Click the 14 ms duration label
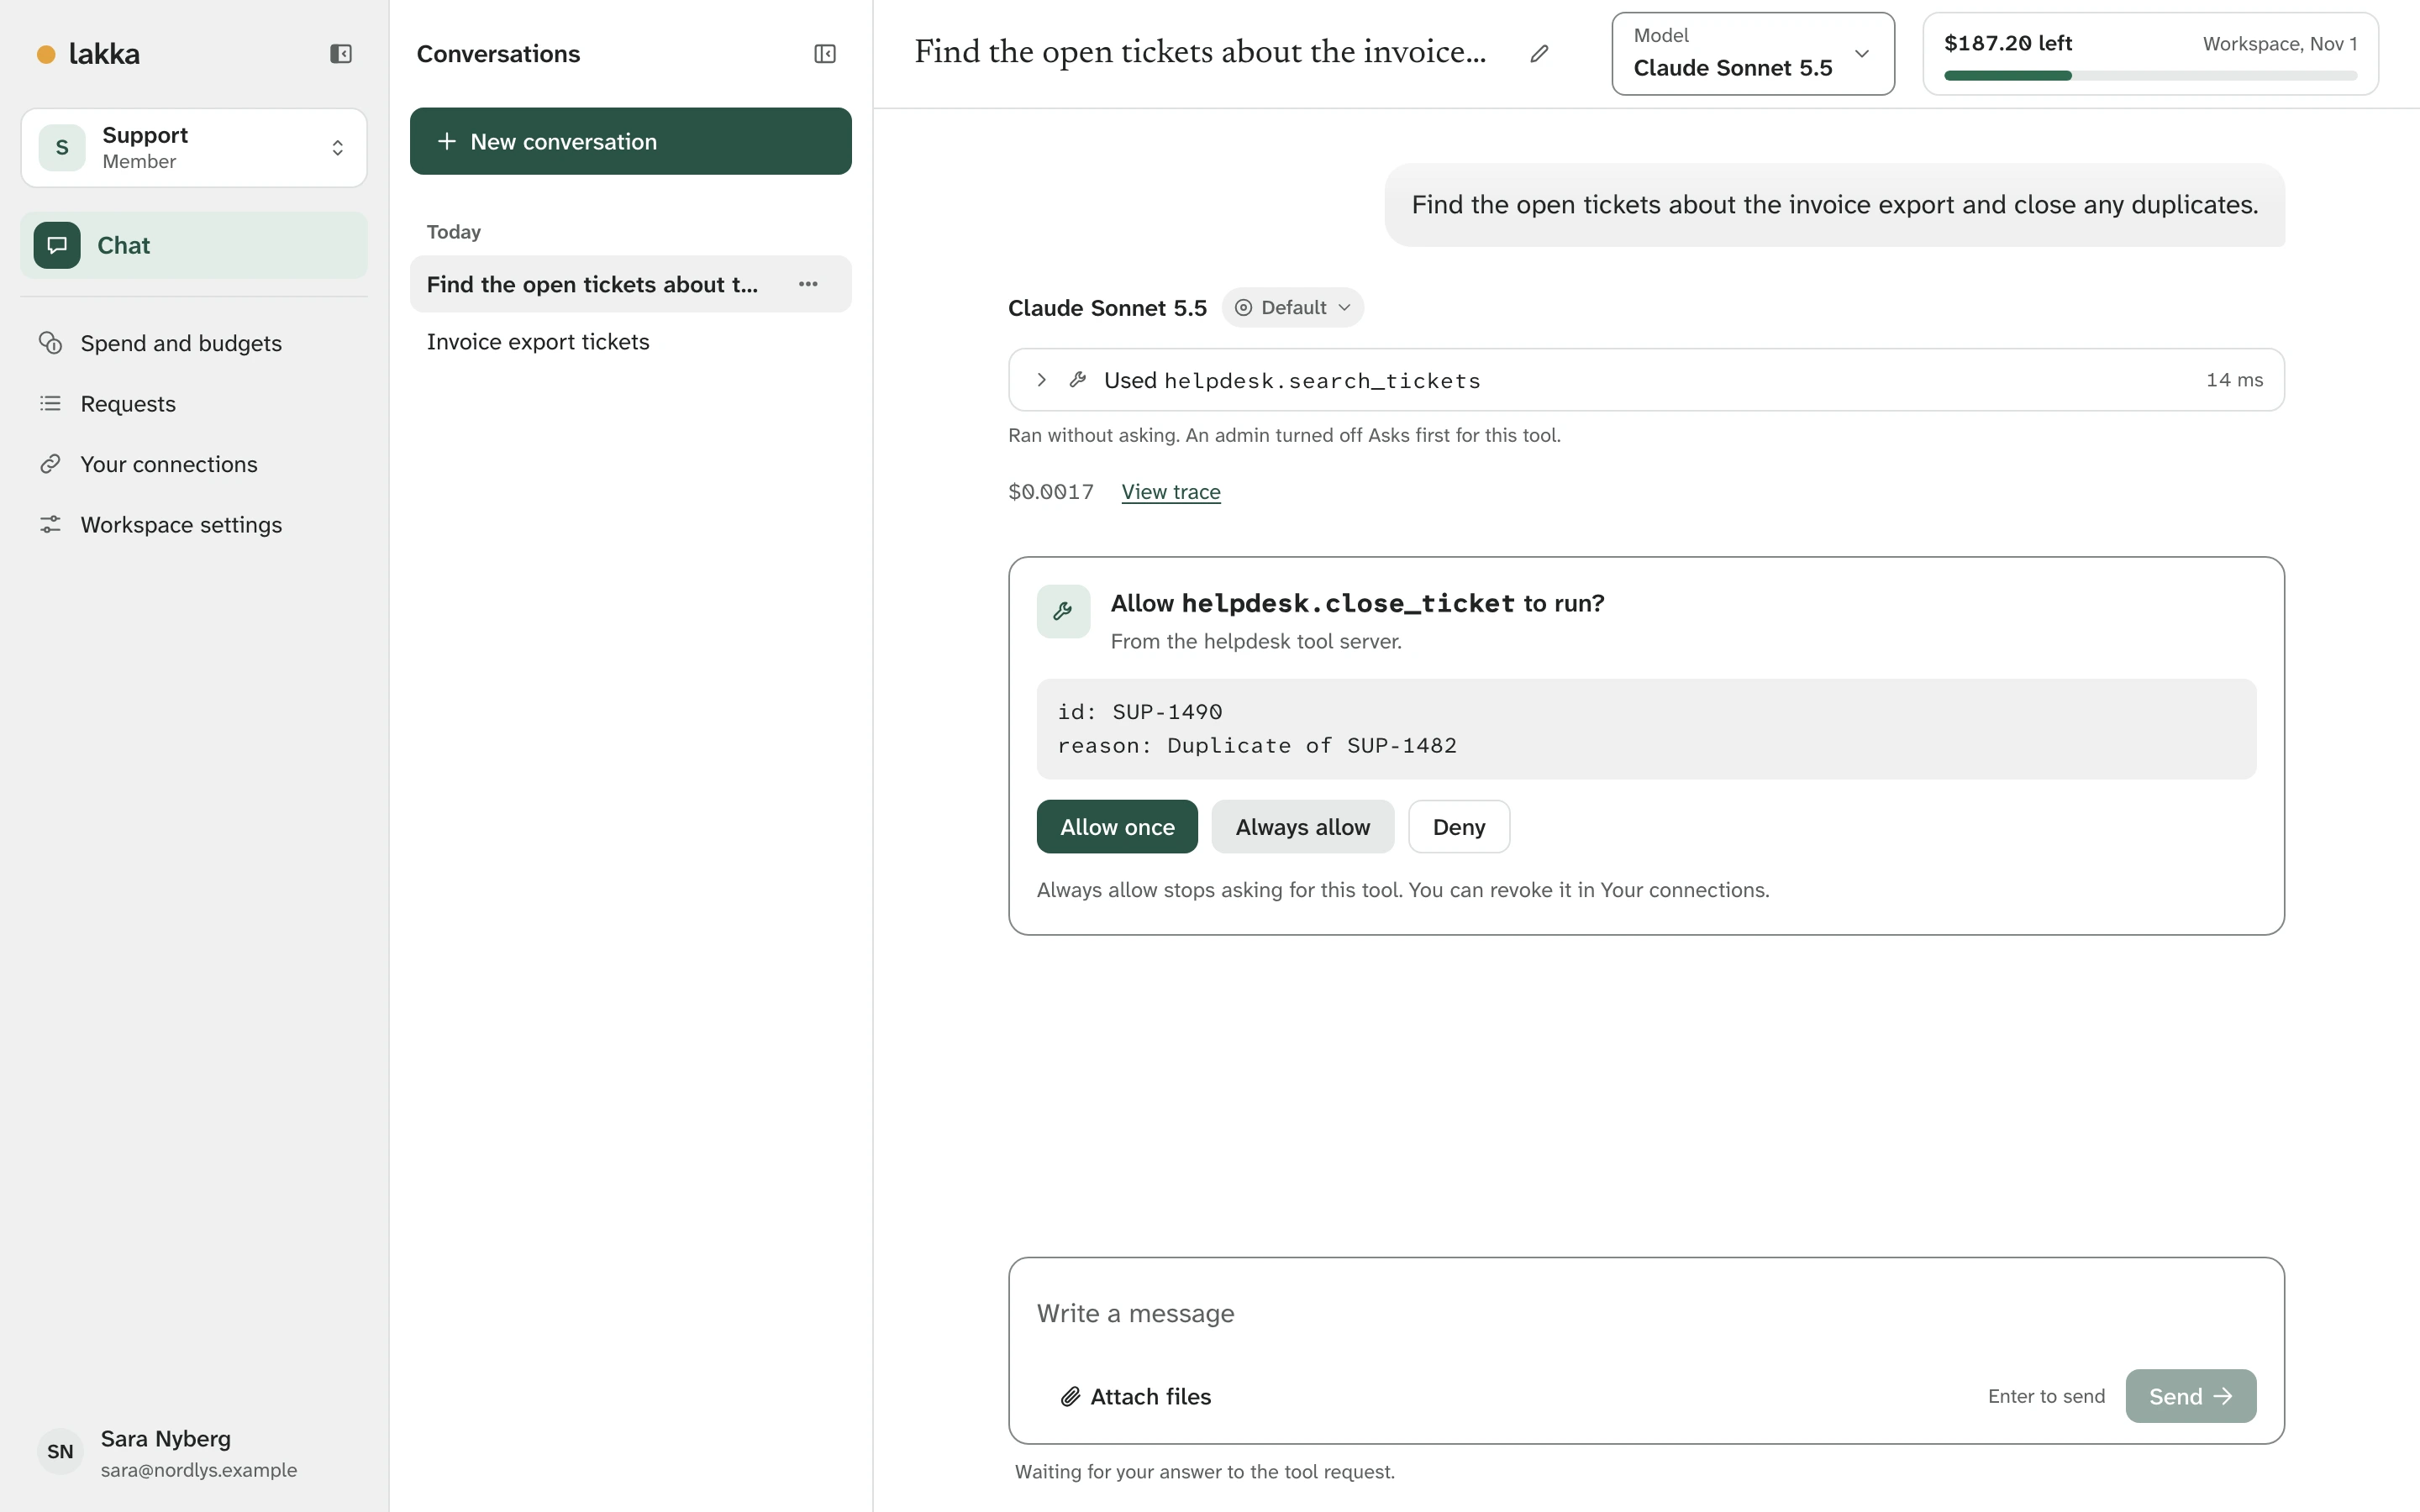 click(x=2234, y=380)
